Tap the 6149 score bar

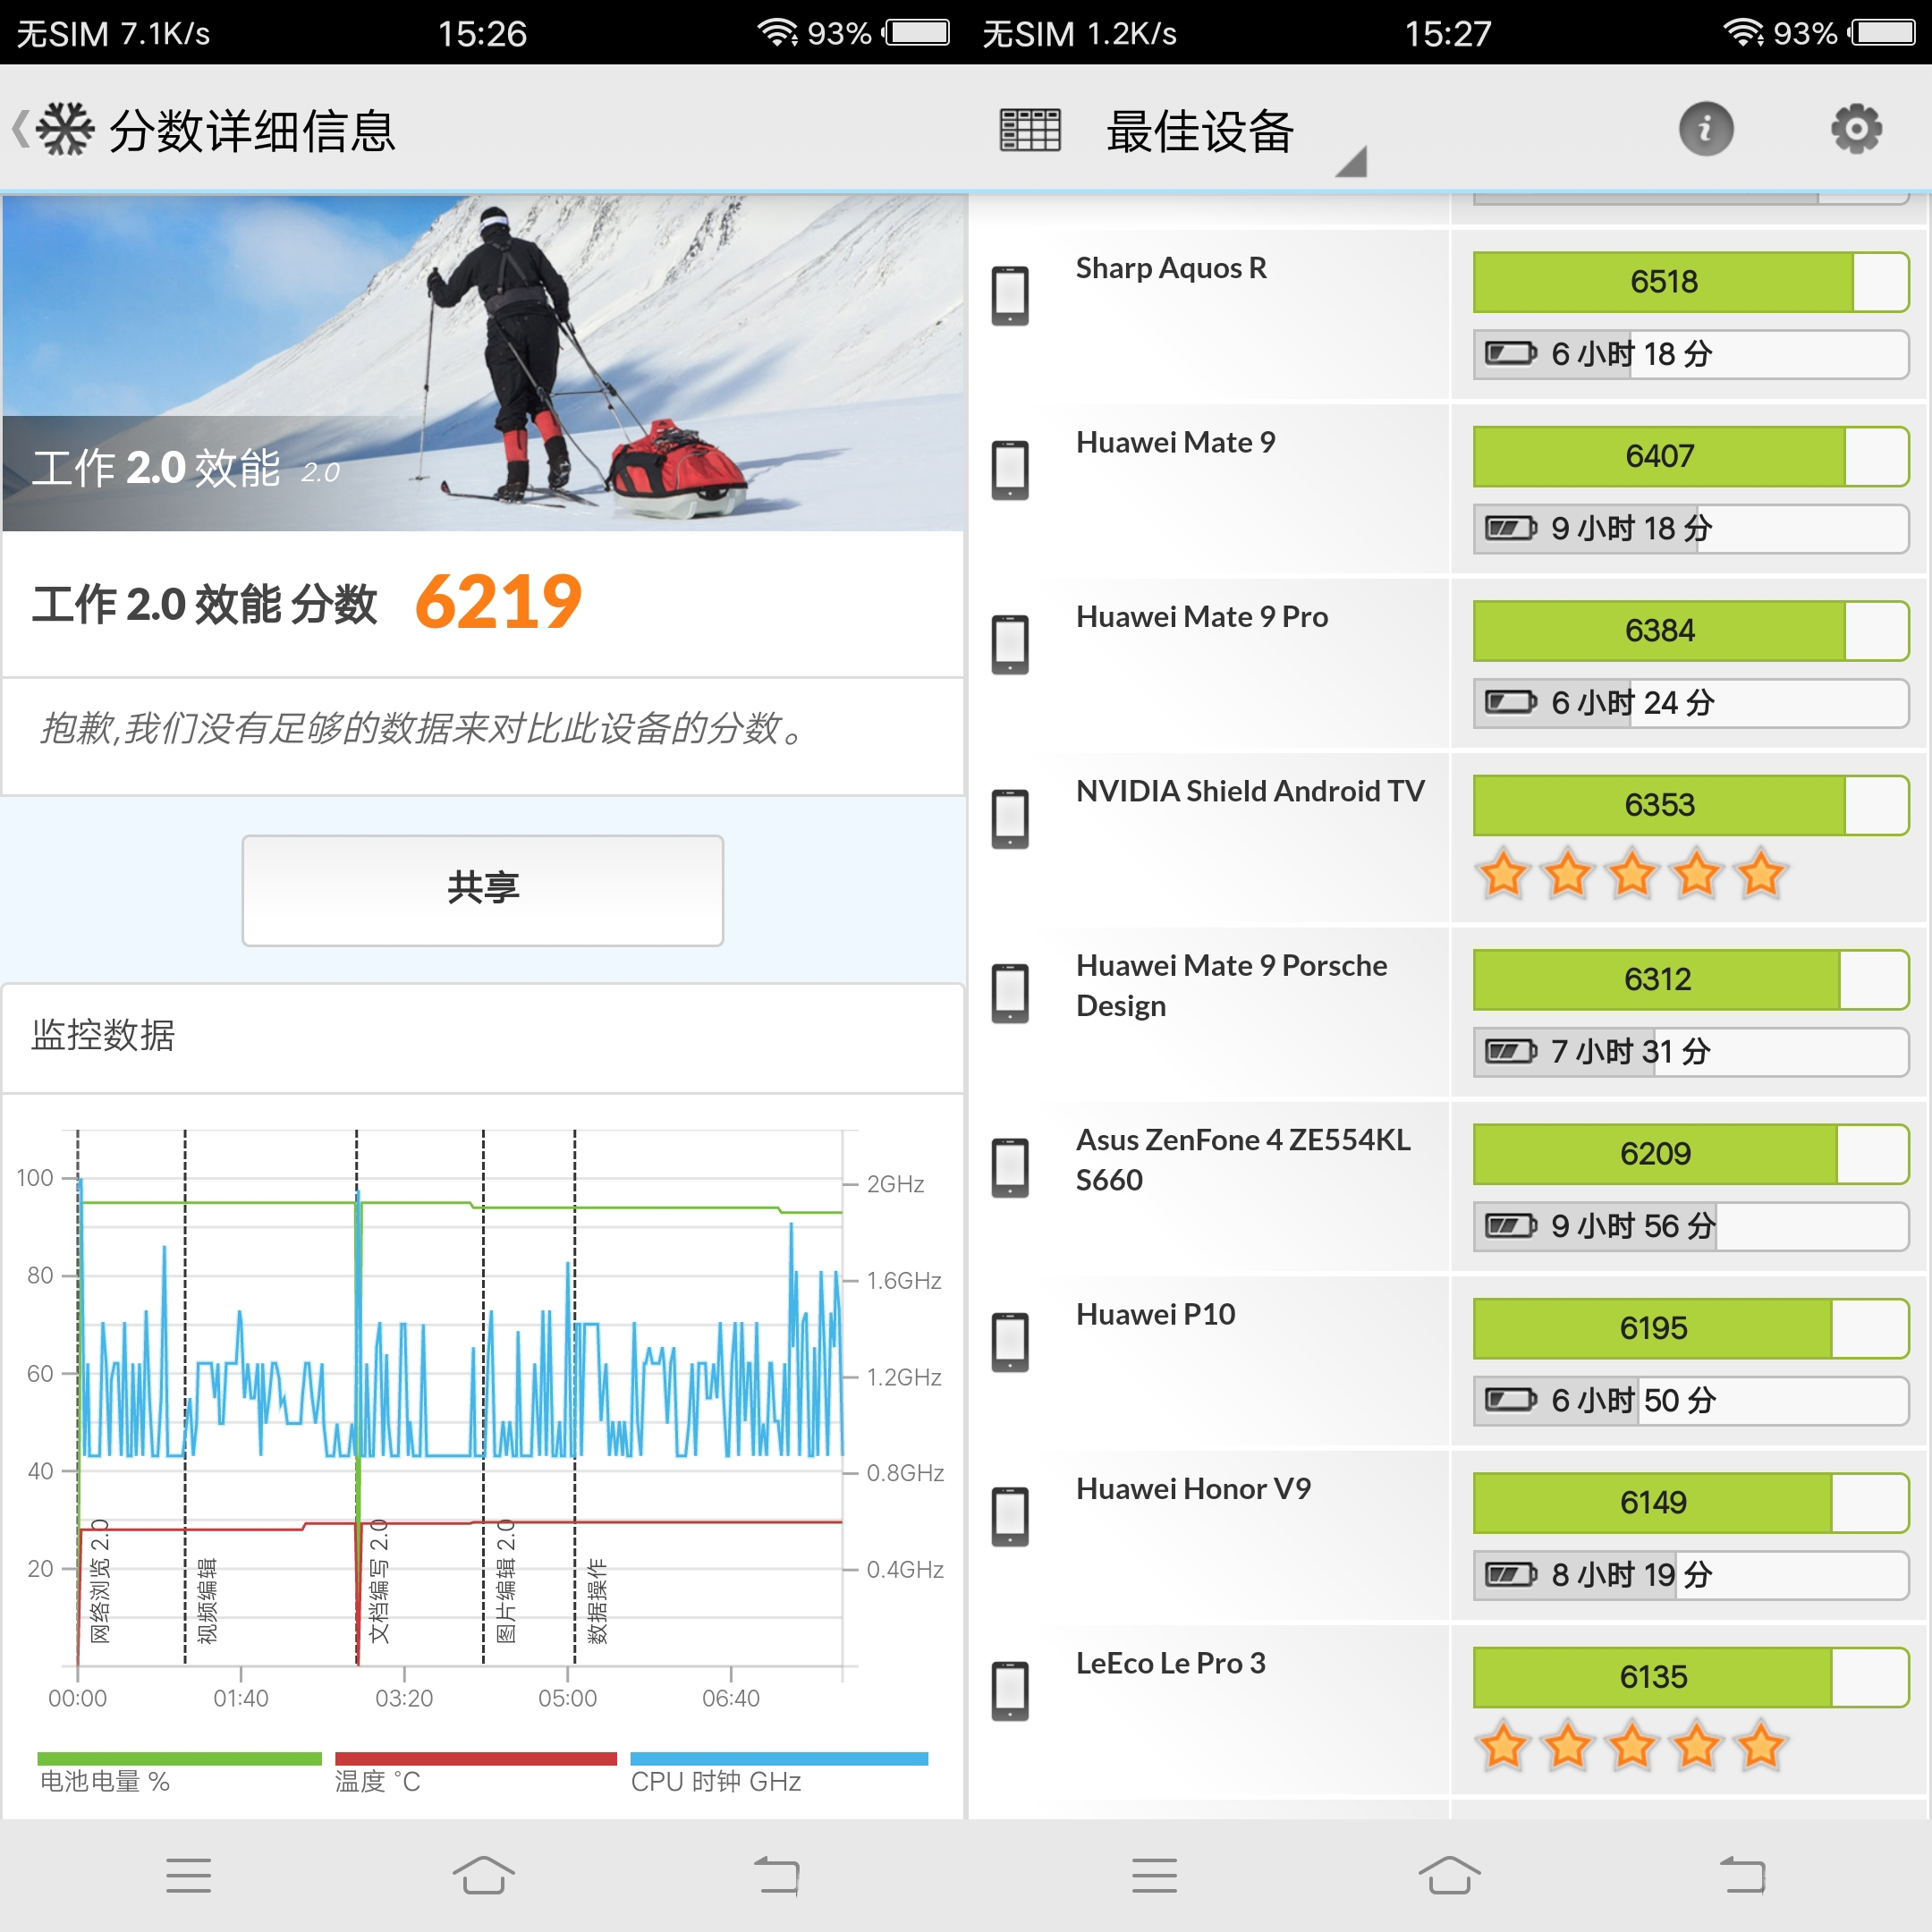[1690, 1503]
